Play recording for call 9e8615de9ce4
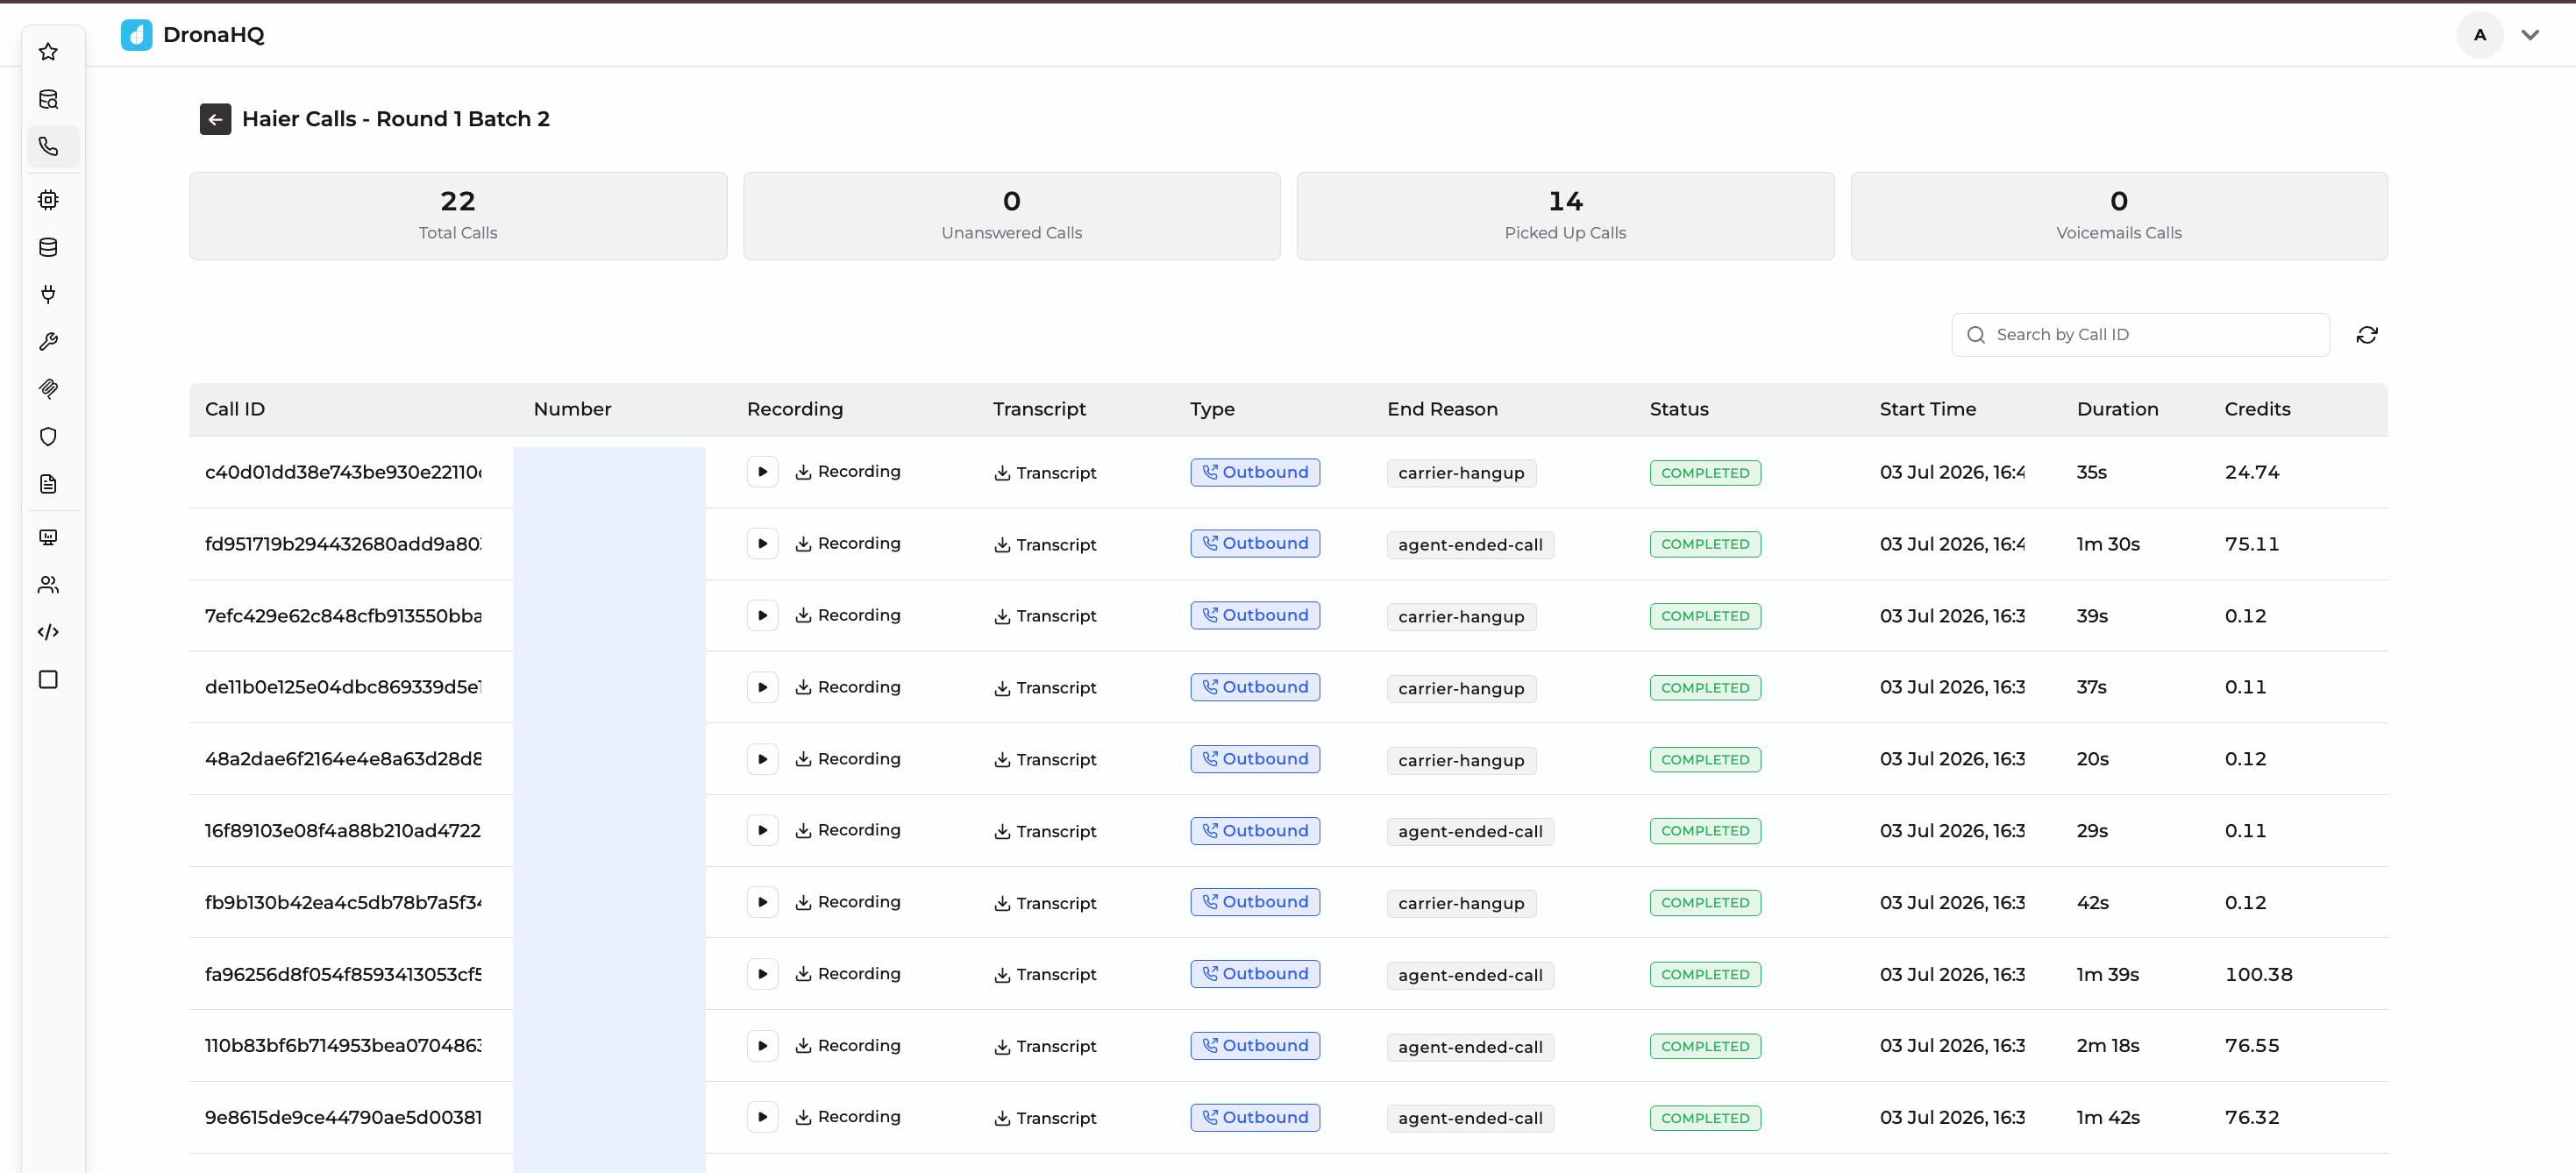The width and height of the screenshot is (2576, 1173). tap(762, 1118)
